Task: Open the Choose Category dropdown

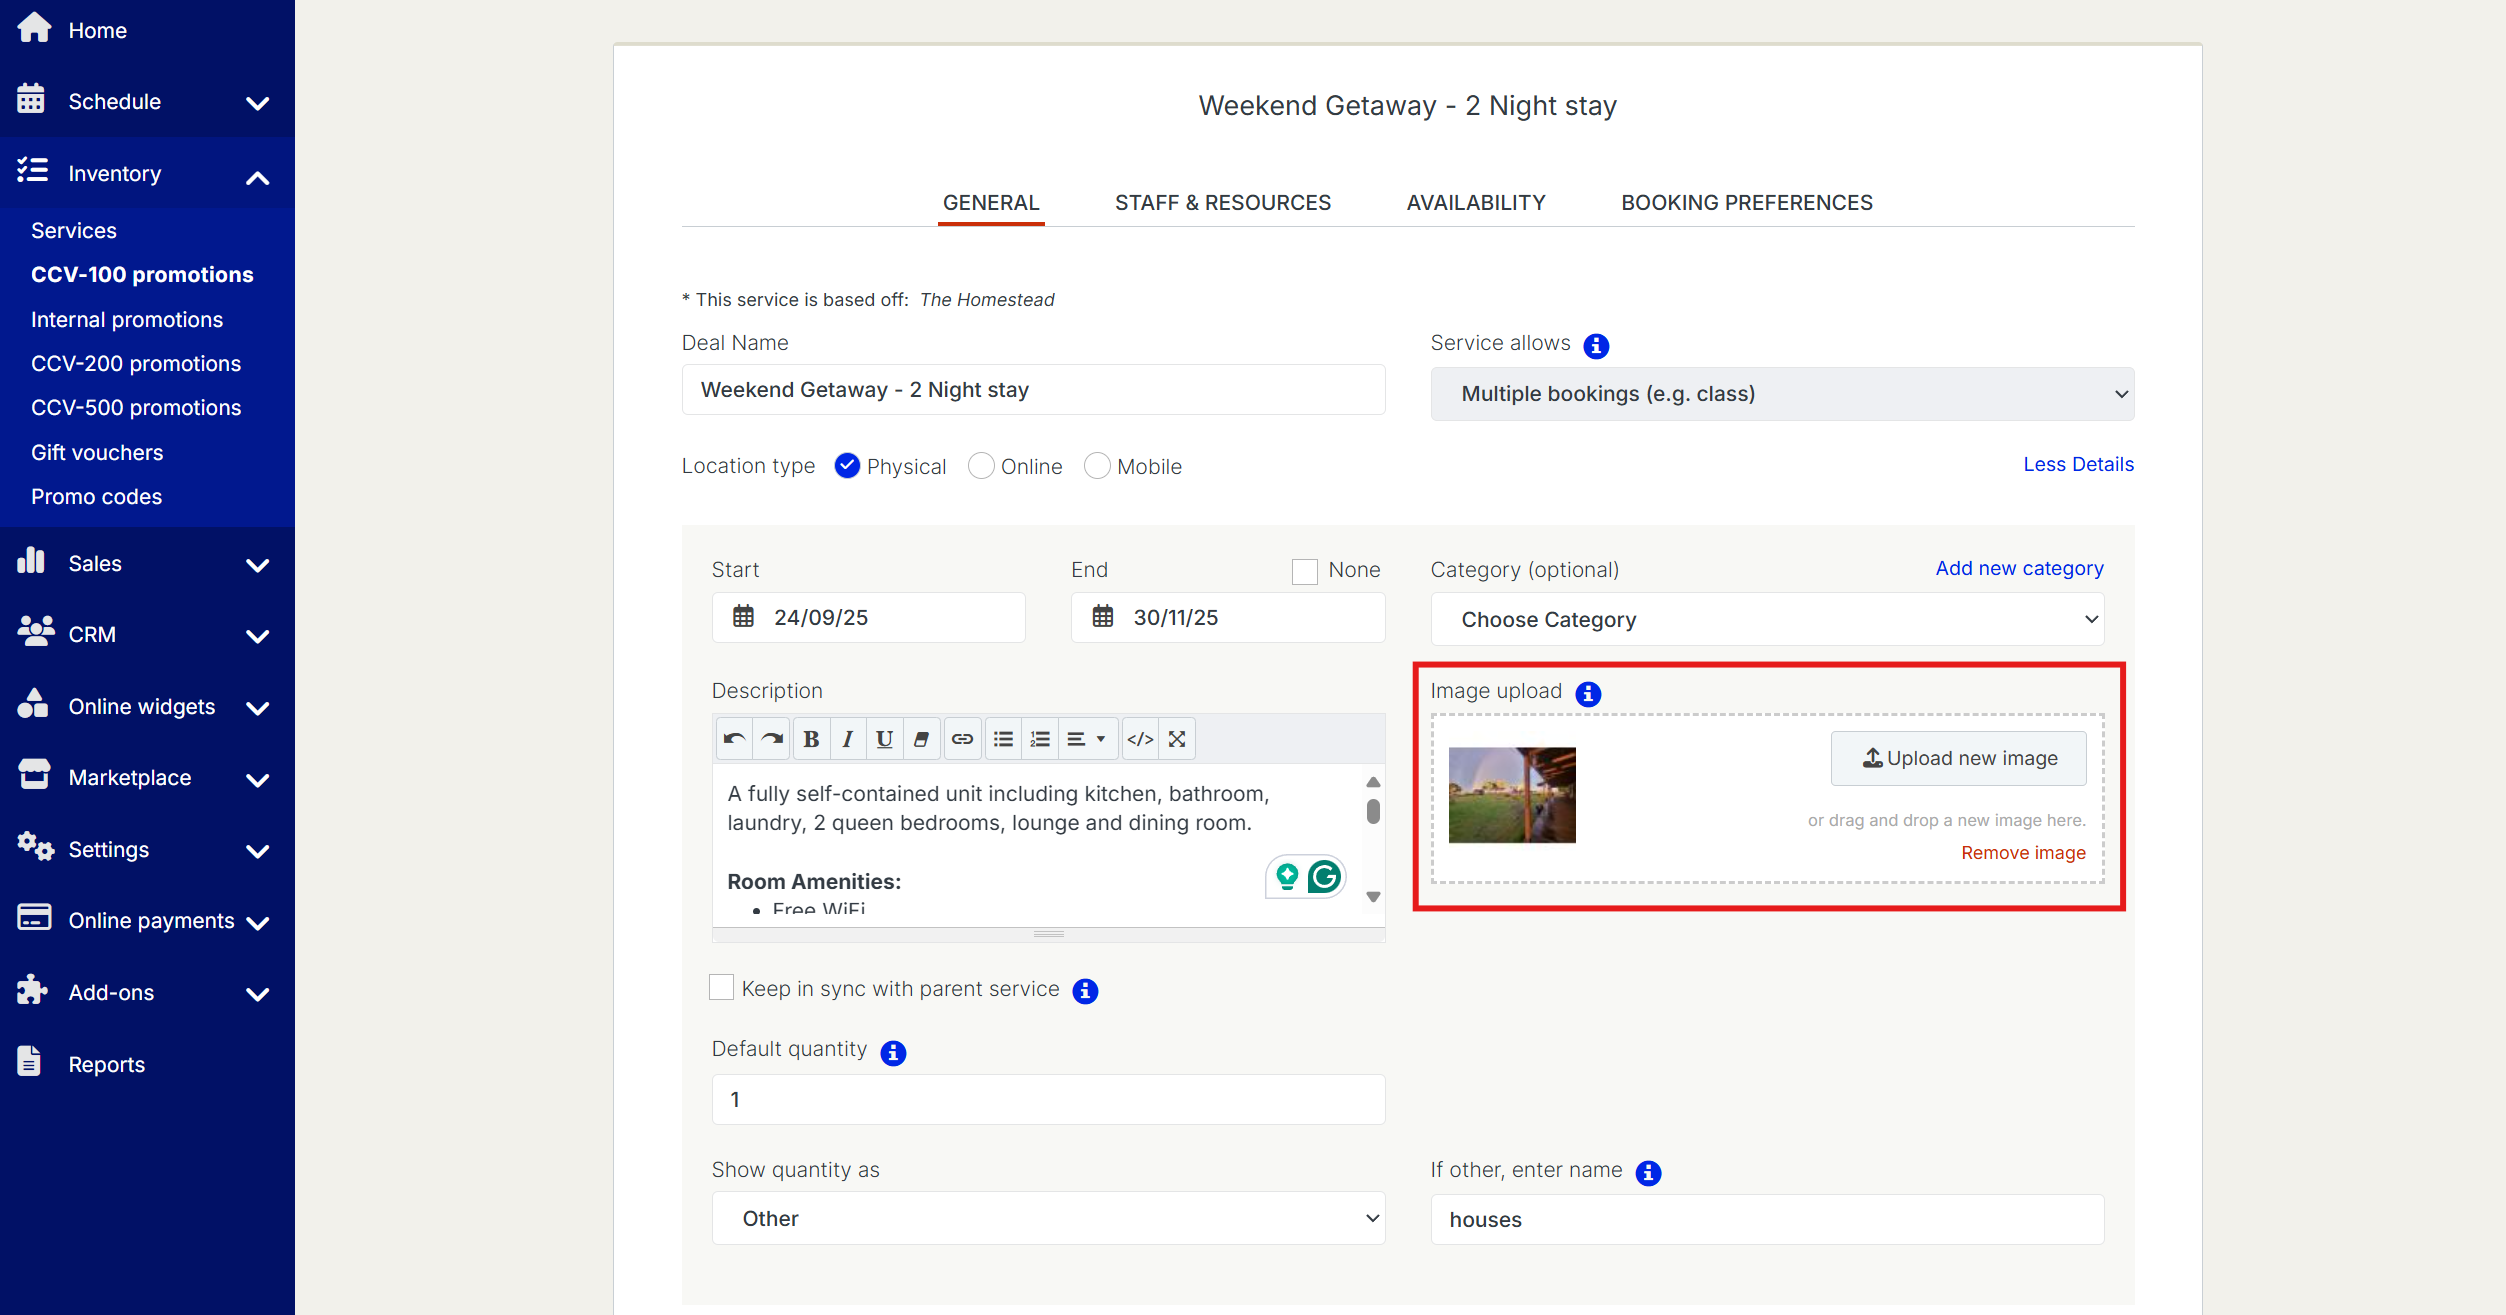Action: click(x=1767, y=619)
